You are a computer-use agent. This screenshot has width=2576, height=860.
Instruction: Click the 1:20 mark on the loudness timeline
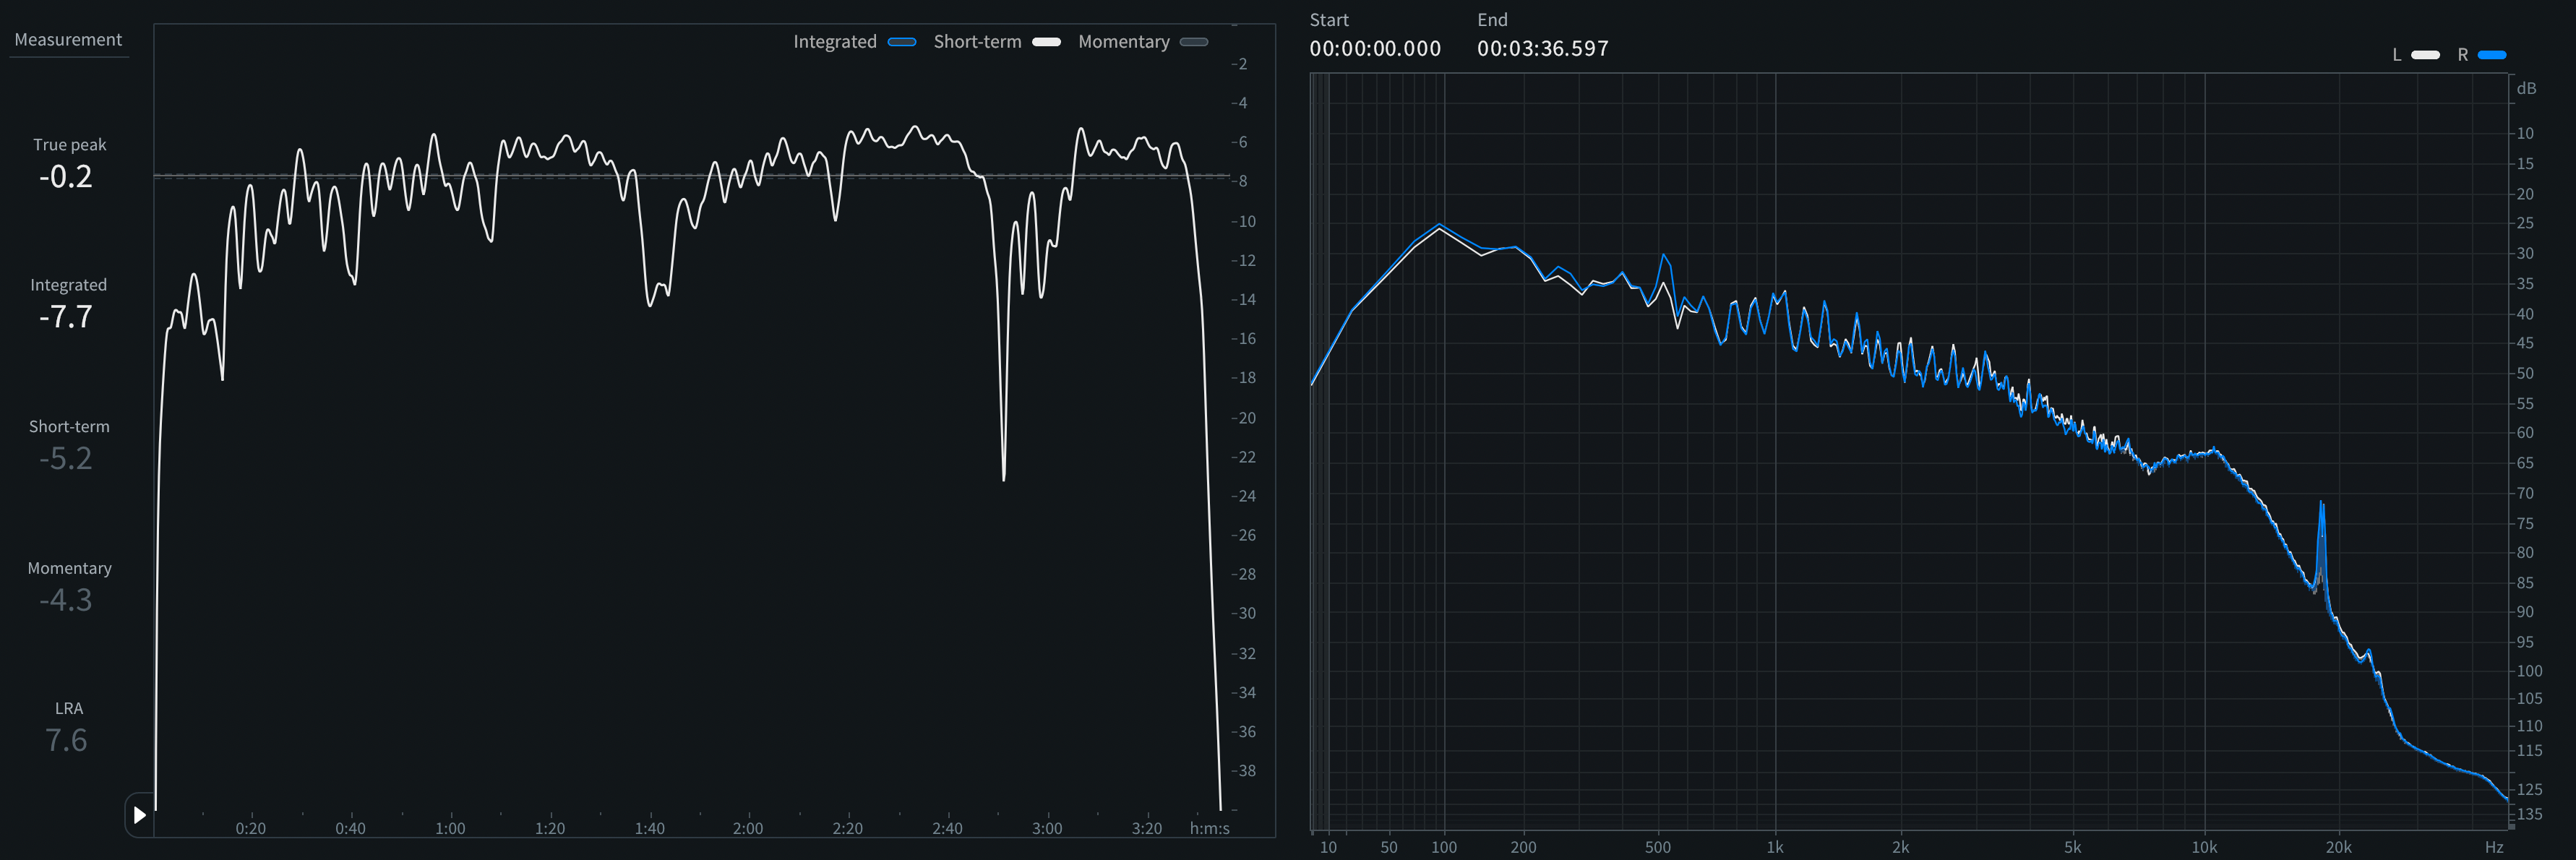click(x=550, y=829)
